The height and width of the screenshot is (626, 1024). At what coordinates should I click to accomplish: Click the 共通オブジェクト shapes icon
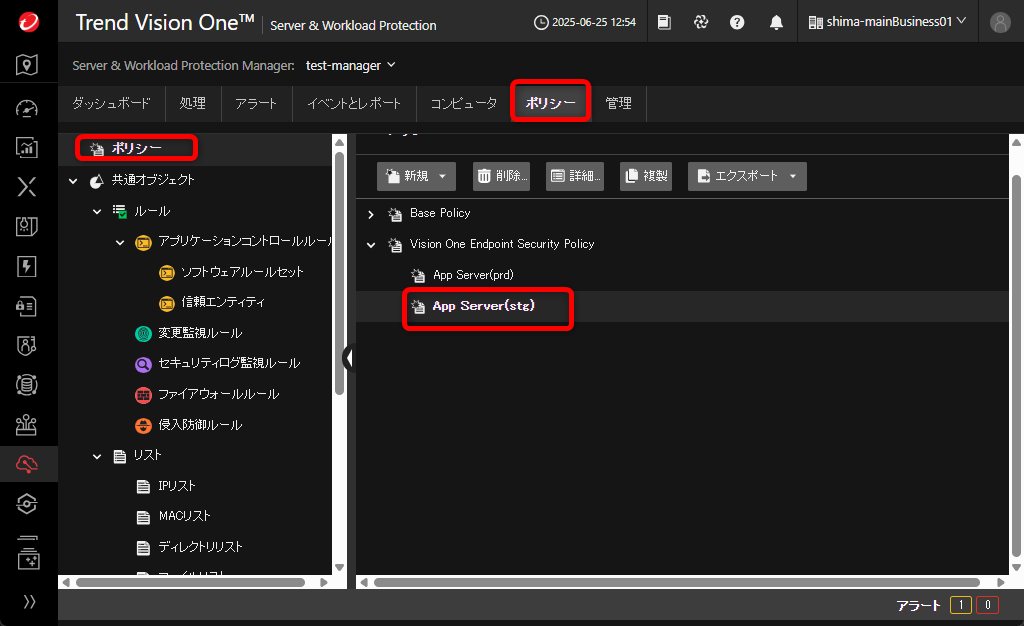tap(97, 181)
